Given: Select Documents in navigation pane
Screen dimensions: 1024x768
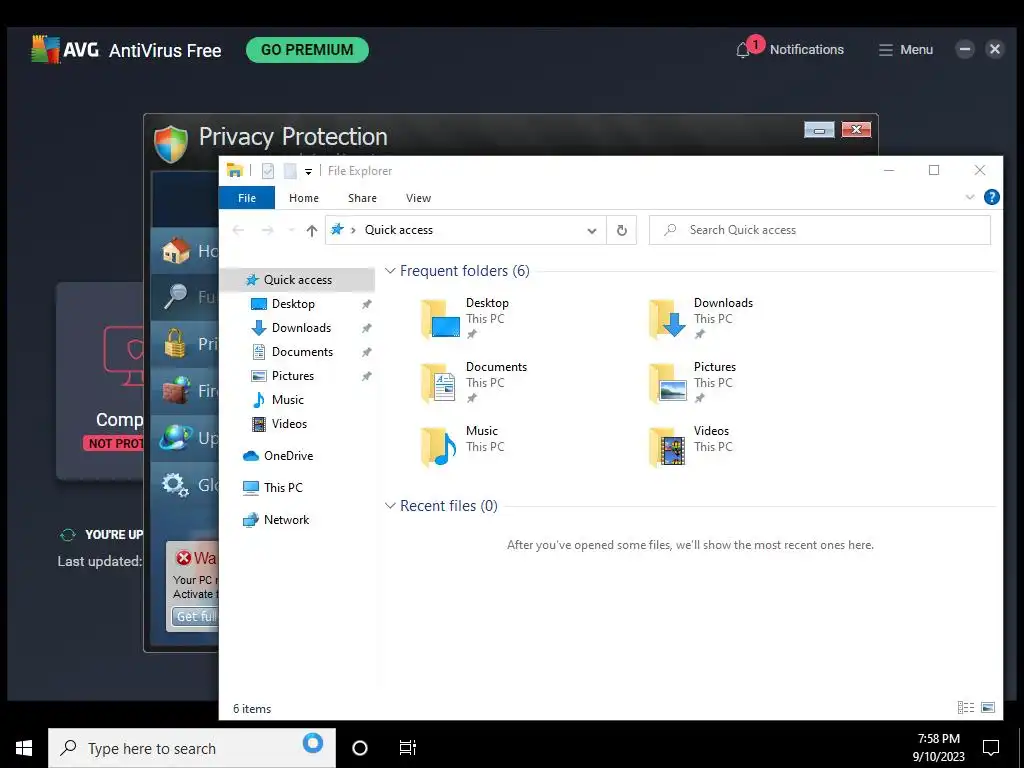Looking at the screenshot, I should point(302,352).
